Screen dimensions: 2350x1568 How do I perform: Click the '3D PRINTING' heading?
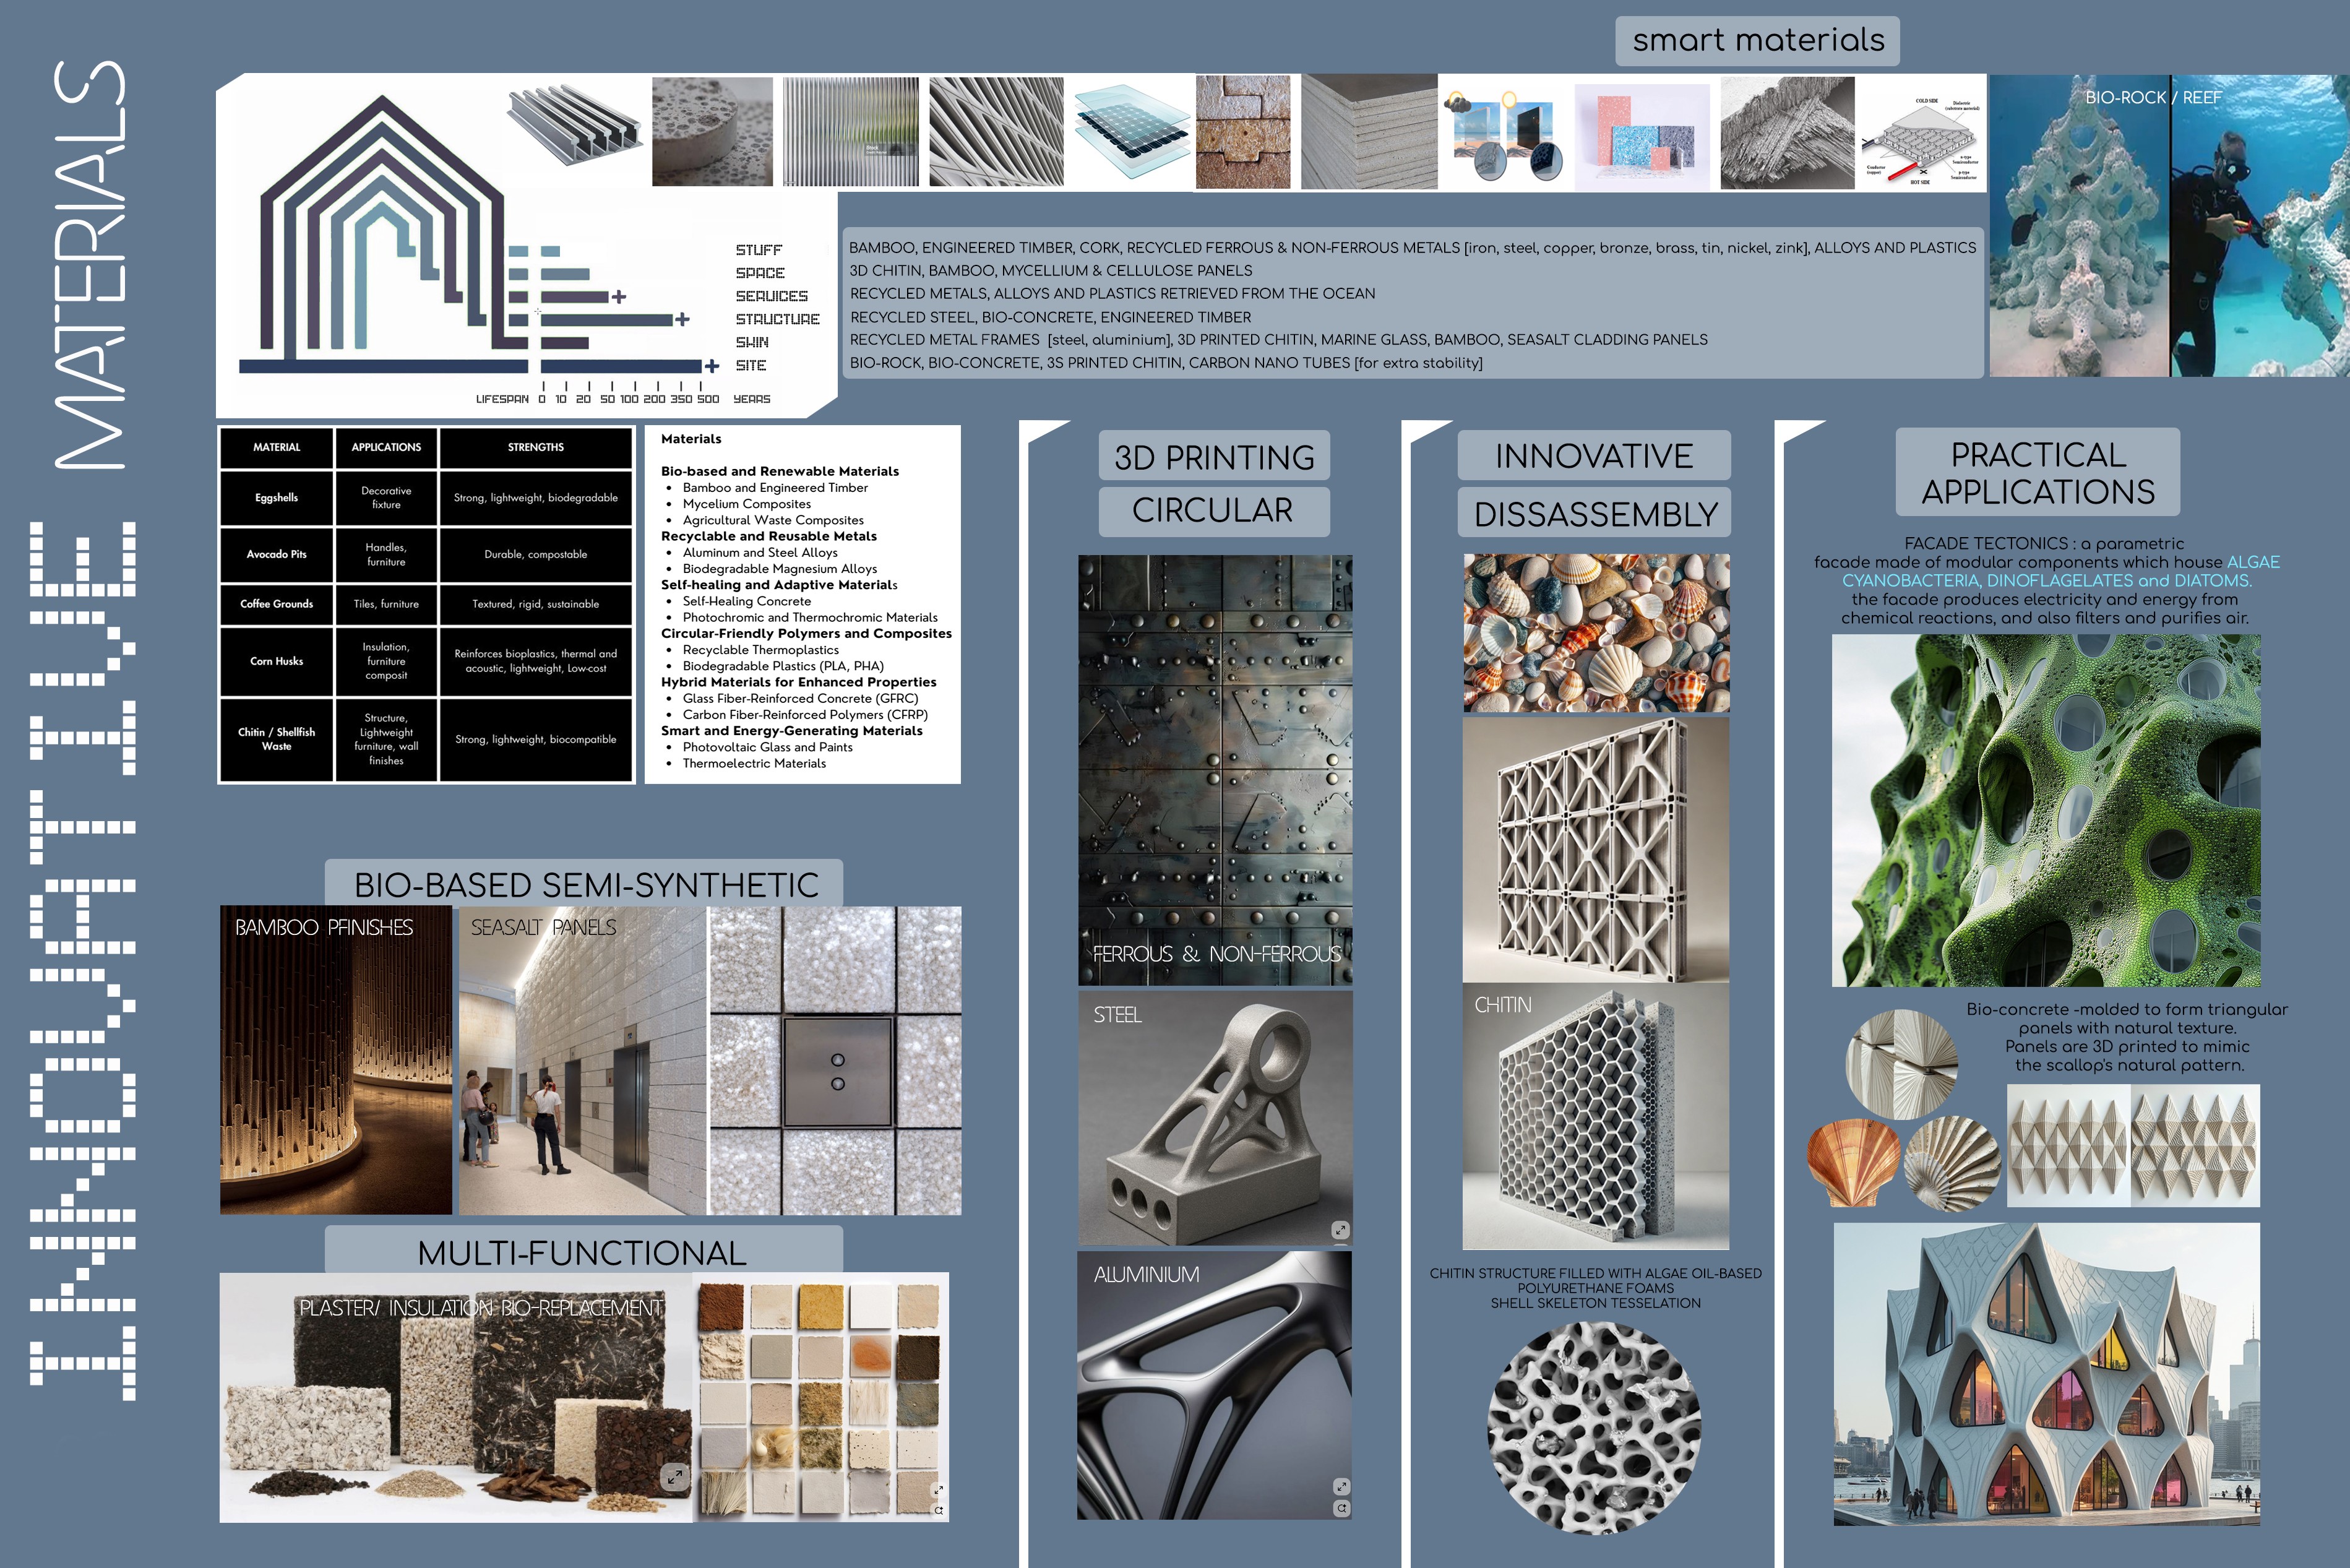click(1214, 457)
